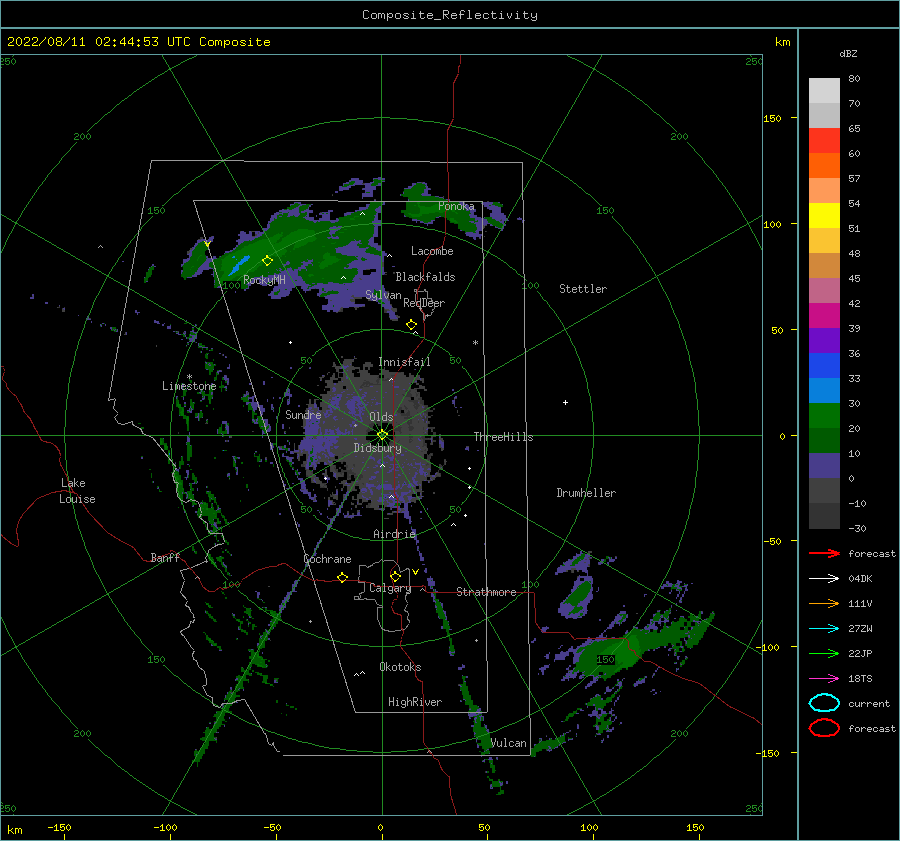Click the yellow diamond marker above Calgary label
The width and height of the screenshot is (900, 841).
point(395,576)
